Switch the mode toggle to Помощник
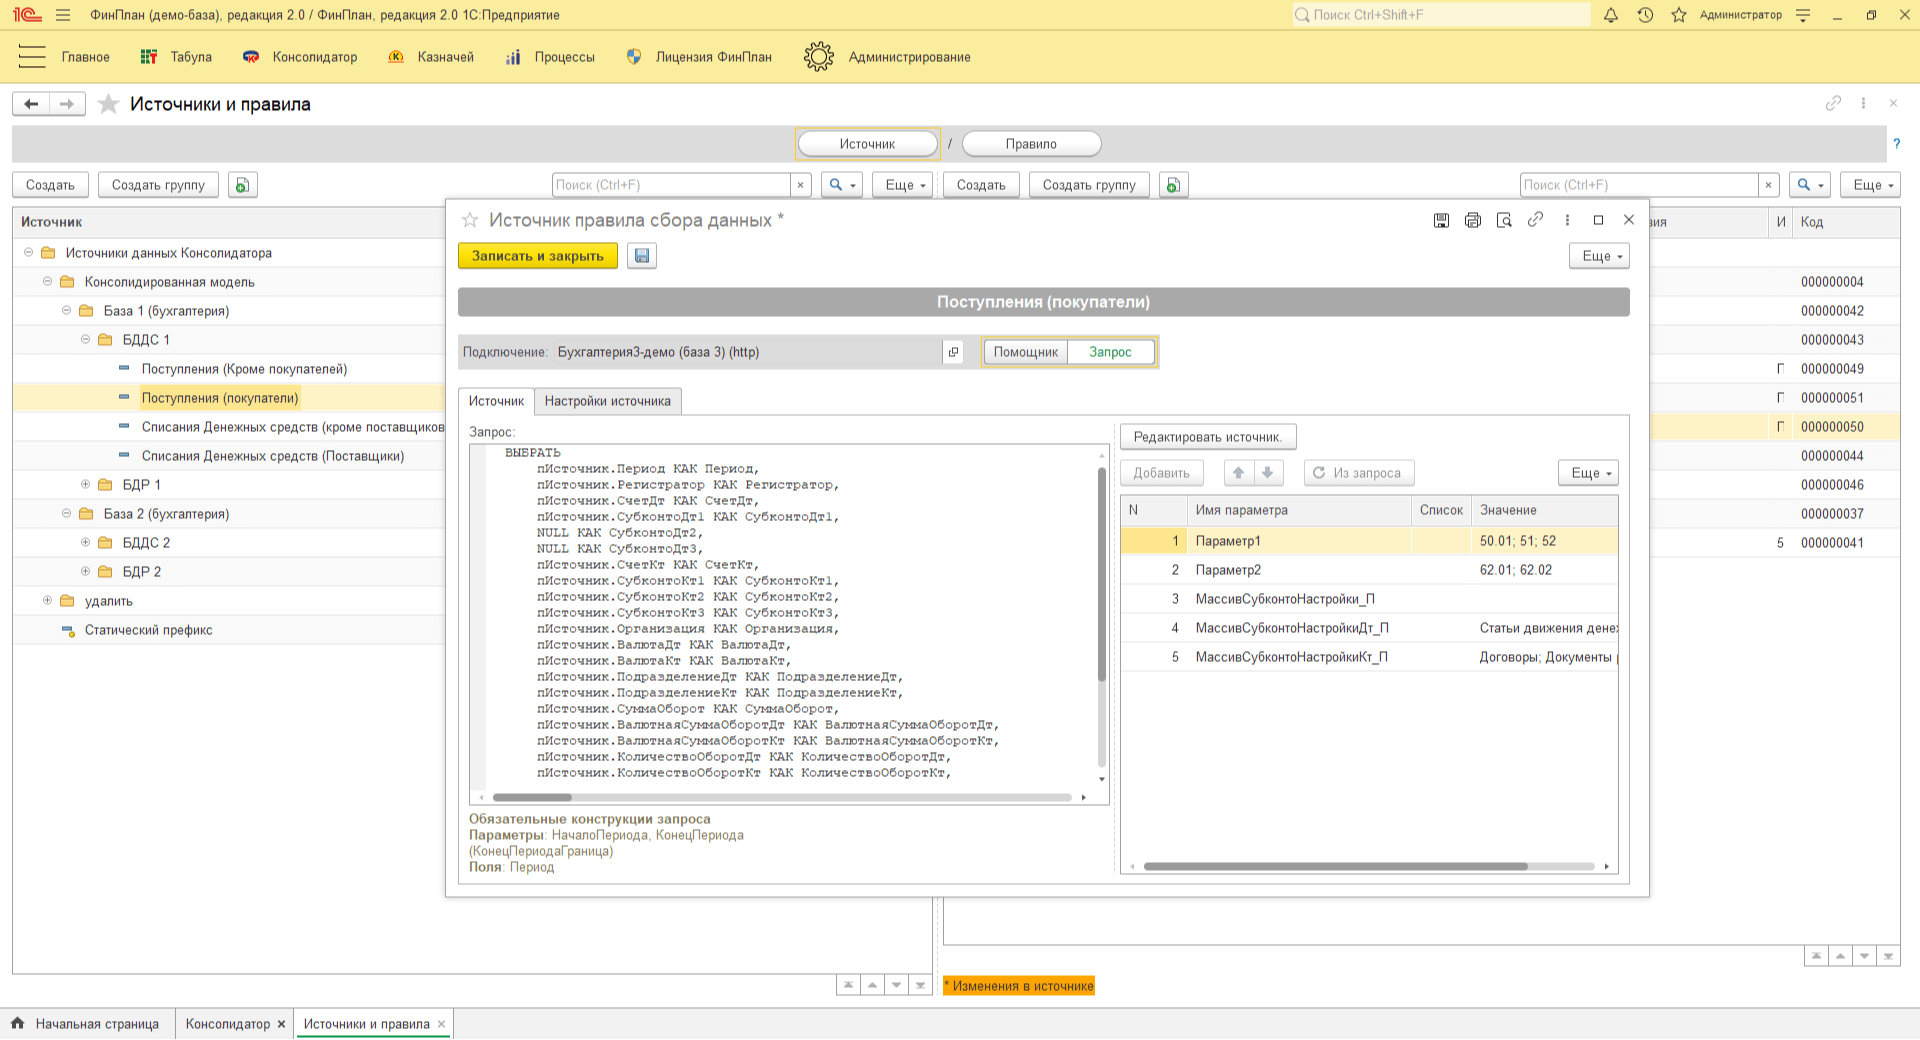The image size is (1920, 1040). coord(1026,352)
